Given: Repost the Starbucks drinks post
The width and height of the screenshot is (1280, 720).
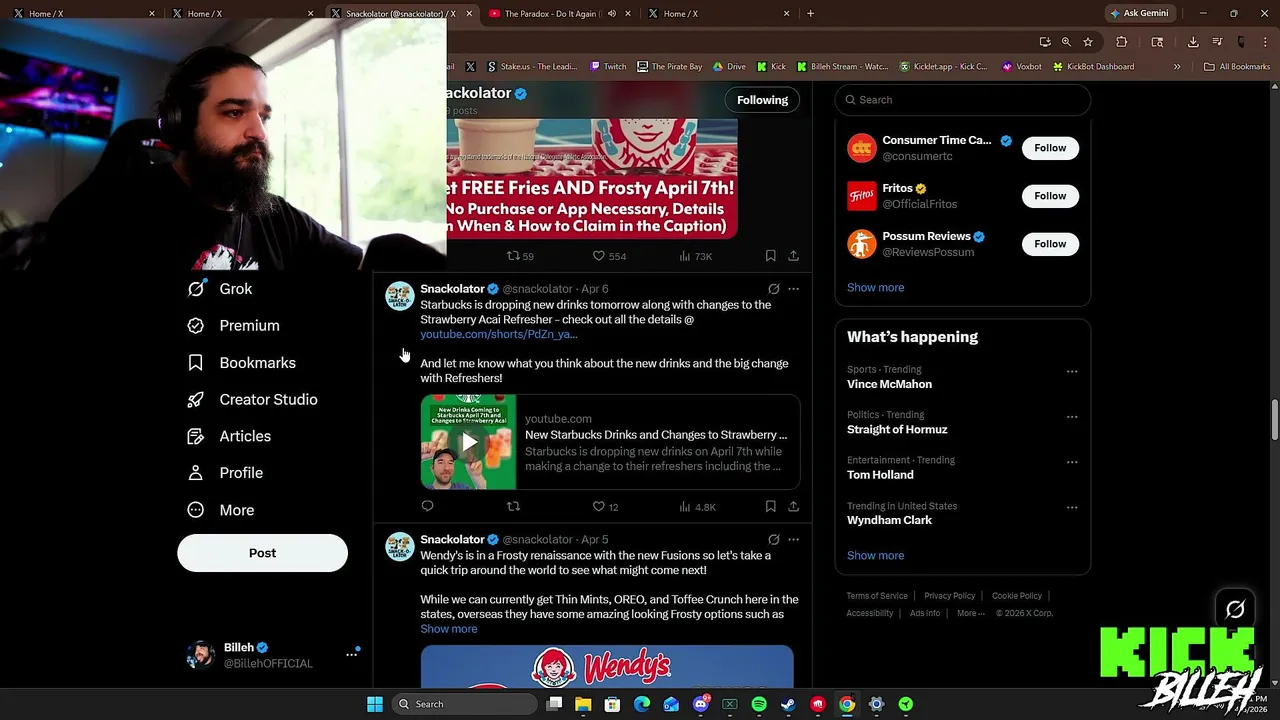Looking at the screenshot, I should point(513,507).
